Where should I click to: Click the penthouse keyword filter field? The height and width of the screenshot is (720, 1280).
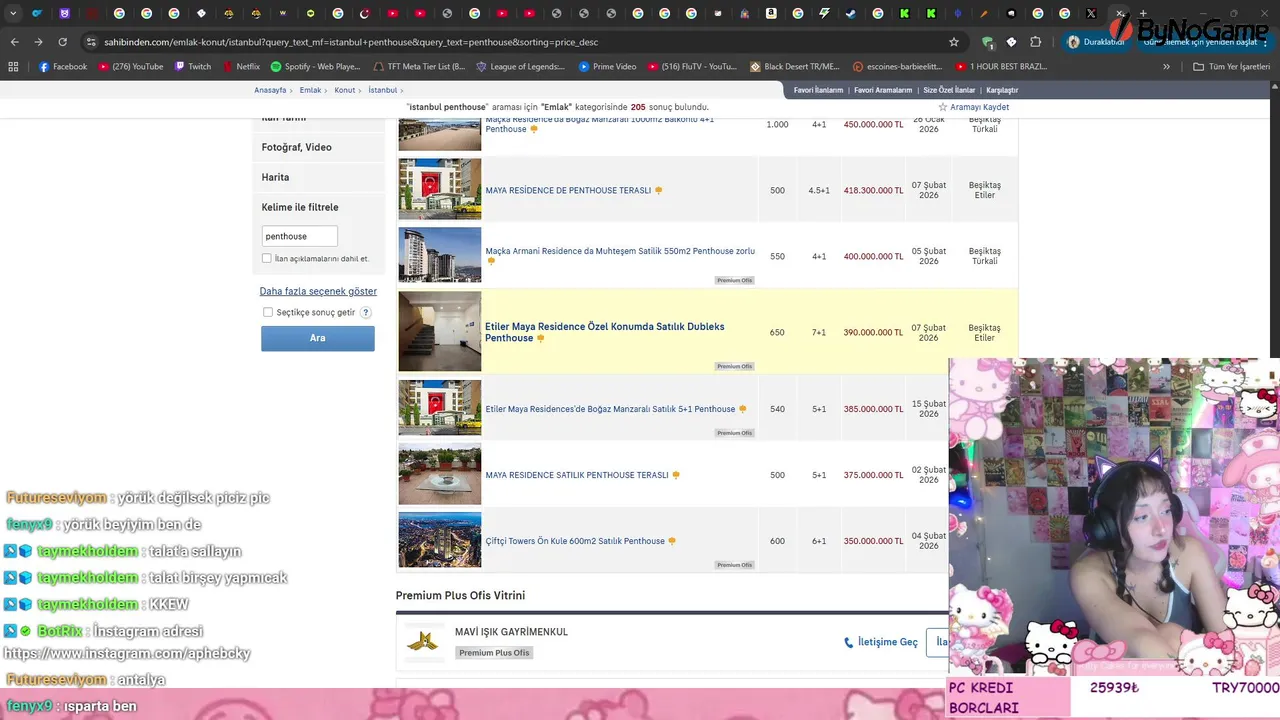(300, 236)
